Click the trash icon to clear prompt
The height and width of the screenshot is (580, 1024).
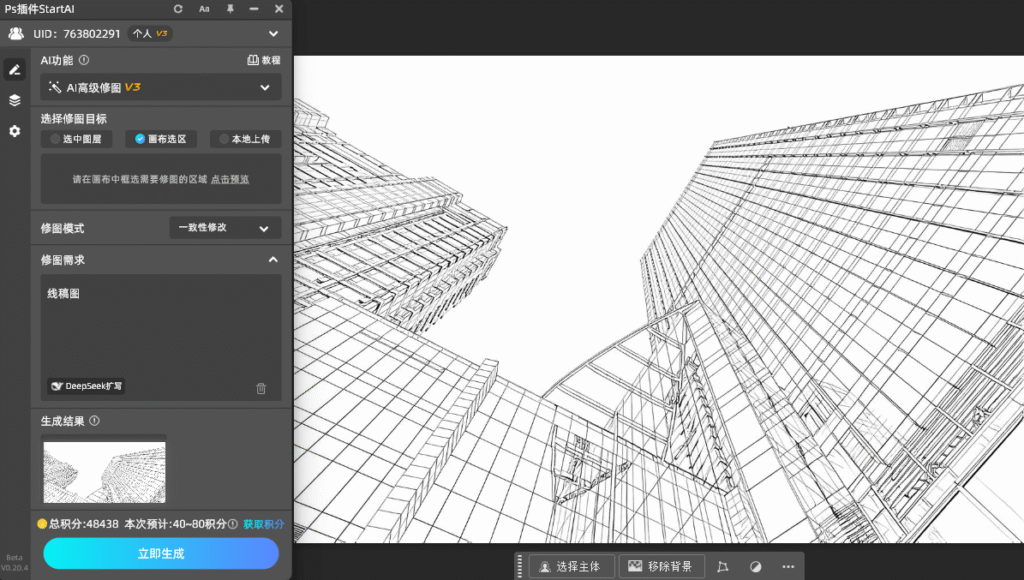[261, 388]
